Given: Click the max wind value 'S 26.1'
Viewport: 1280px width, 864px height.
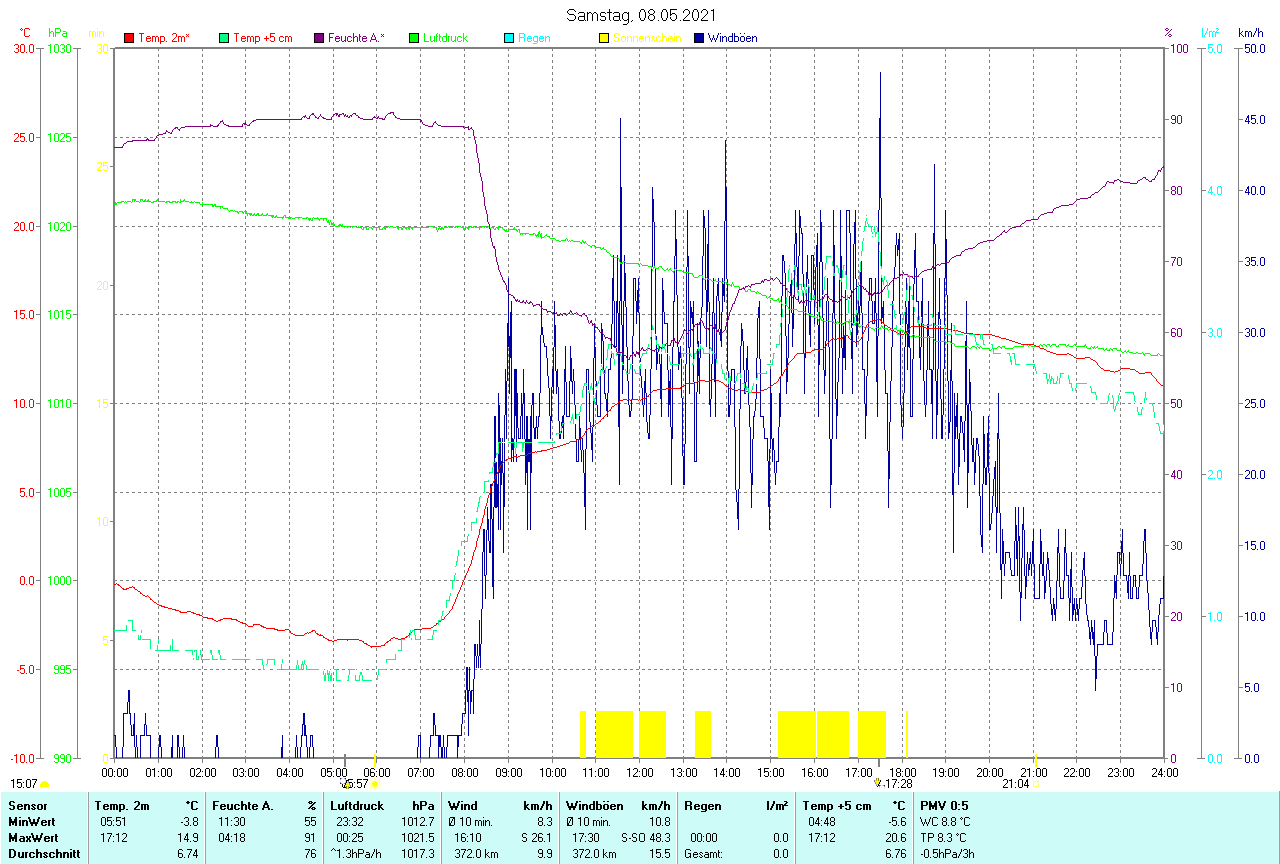Looking at the screenshot, I should click(x=535, y=837).
